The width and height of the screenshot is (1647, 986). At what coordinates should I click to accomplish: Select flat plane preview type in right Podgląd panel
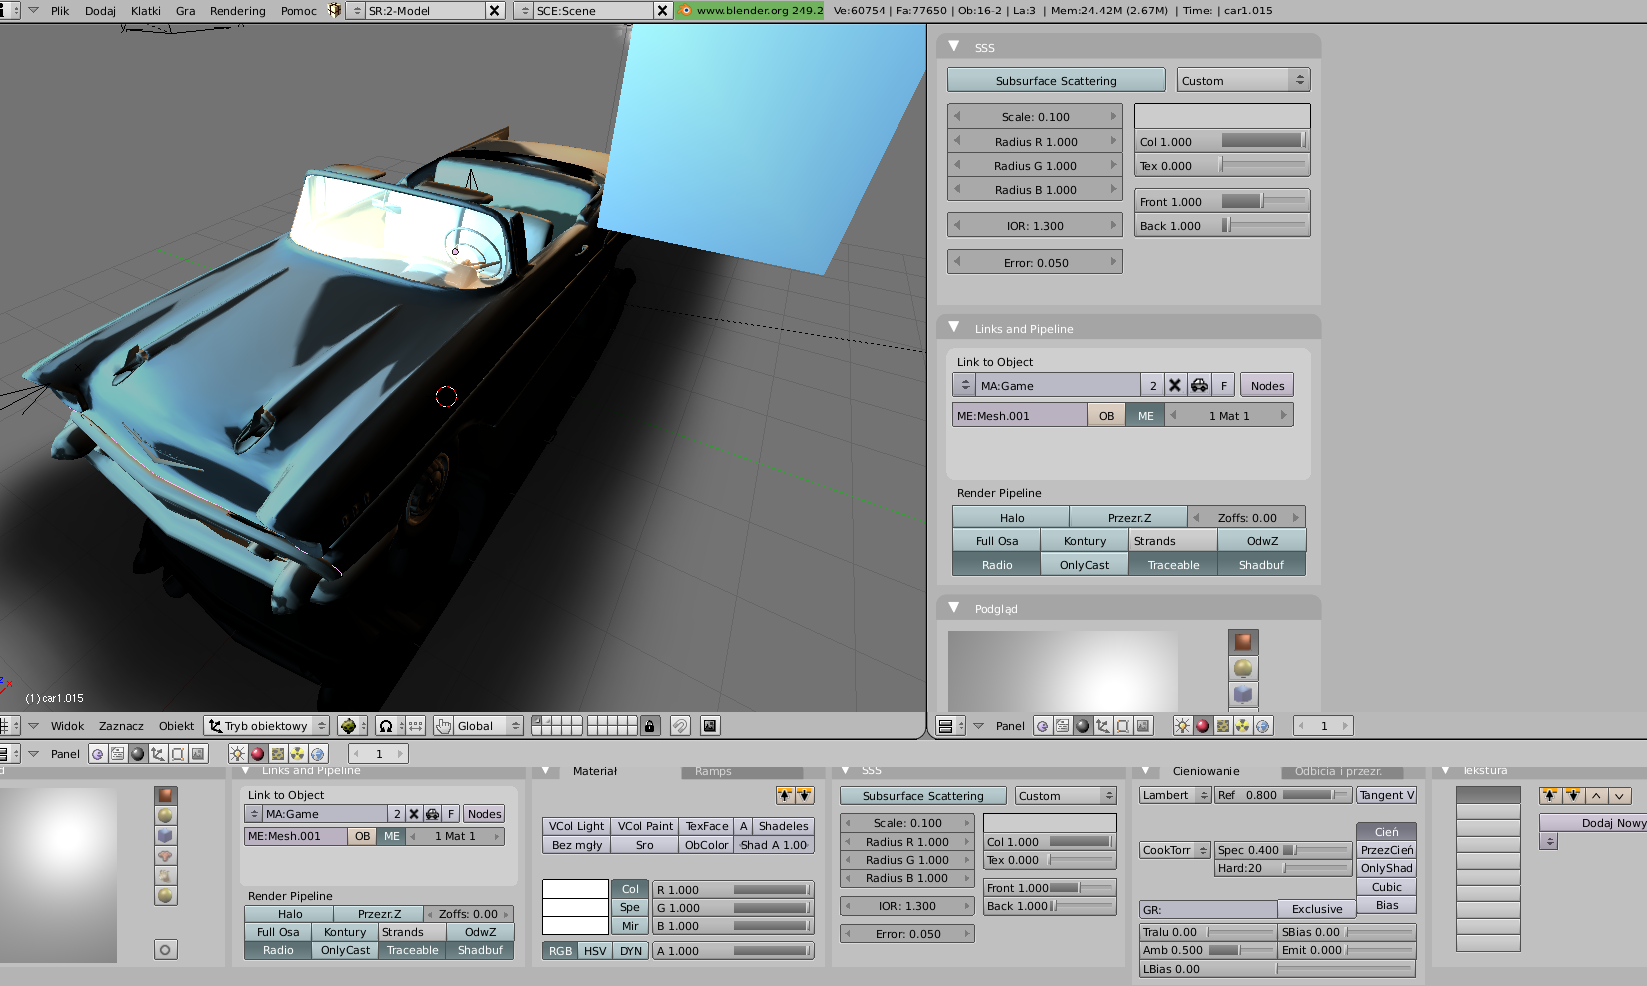(1243, 642)
